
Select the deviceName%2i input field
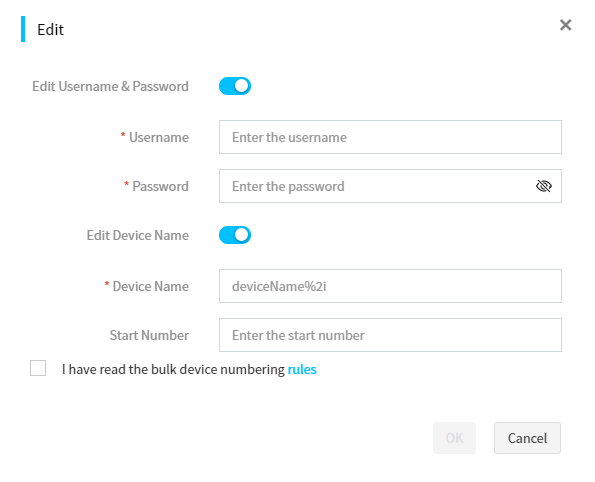[x=390, y=286]
